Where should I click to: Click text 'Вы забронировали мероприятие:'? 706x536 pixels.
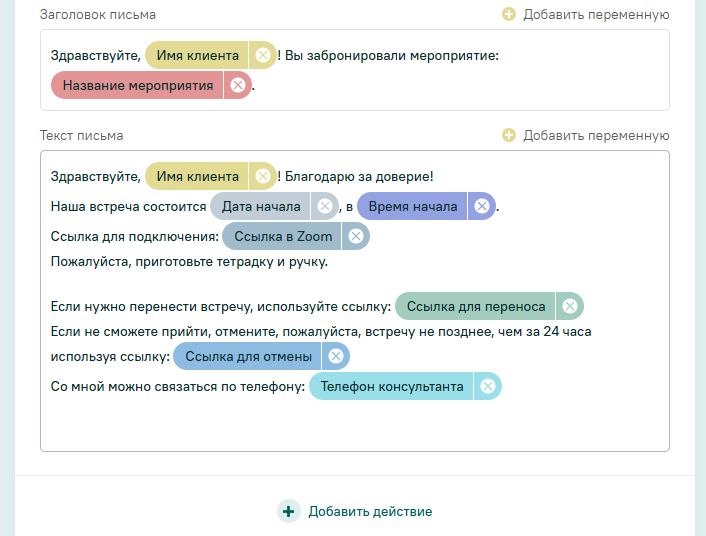392,55
